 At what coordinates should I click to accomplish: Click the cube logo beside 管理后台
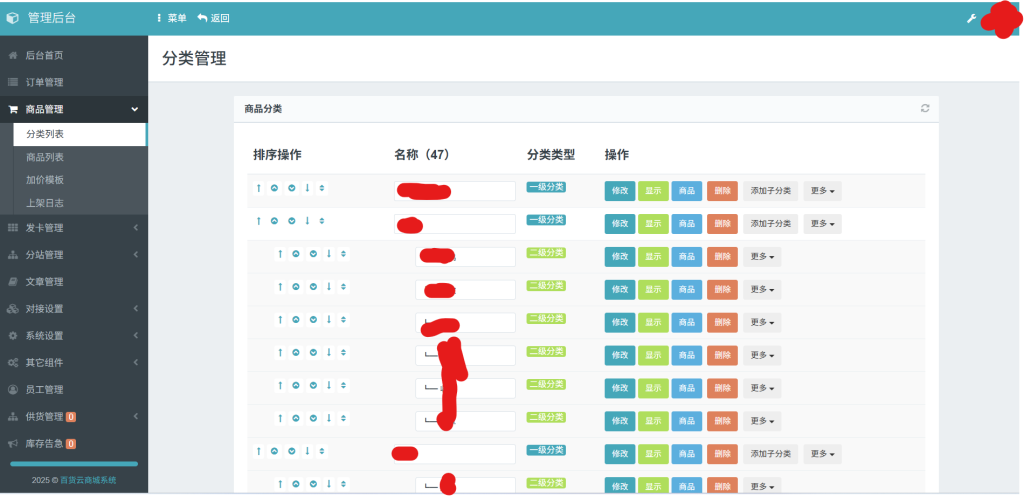pos(12,18)
